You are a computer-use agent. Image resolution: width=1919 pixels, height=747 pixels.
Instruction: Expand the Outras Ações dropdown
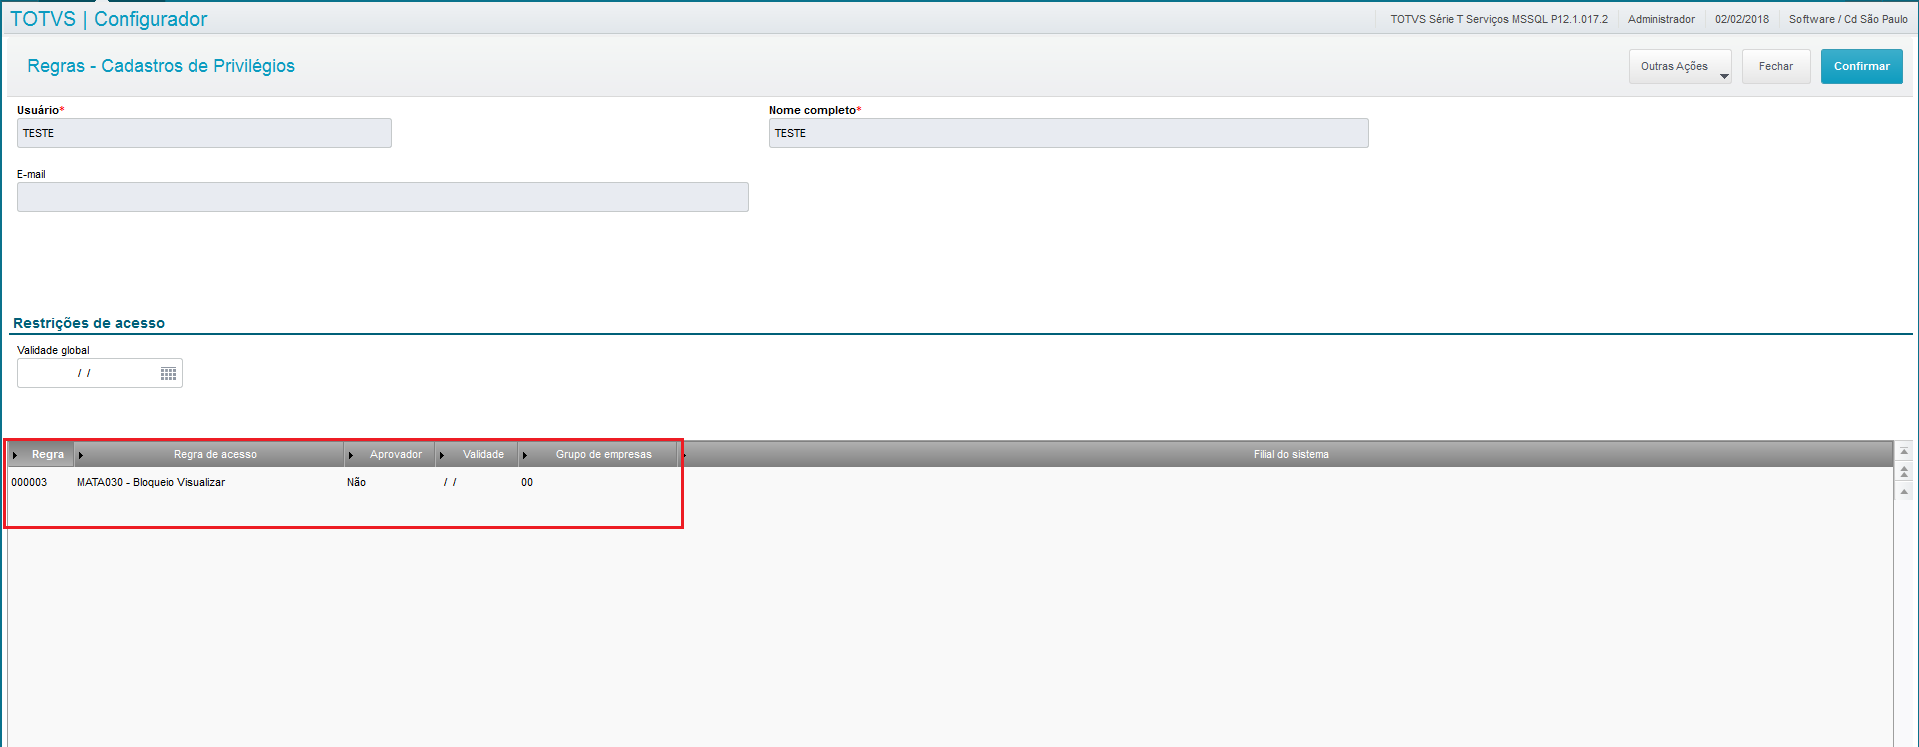click(x=1680, y=66)
